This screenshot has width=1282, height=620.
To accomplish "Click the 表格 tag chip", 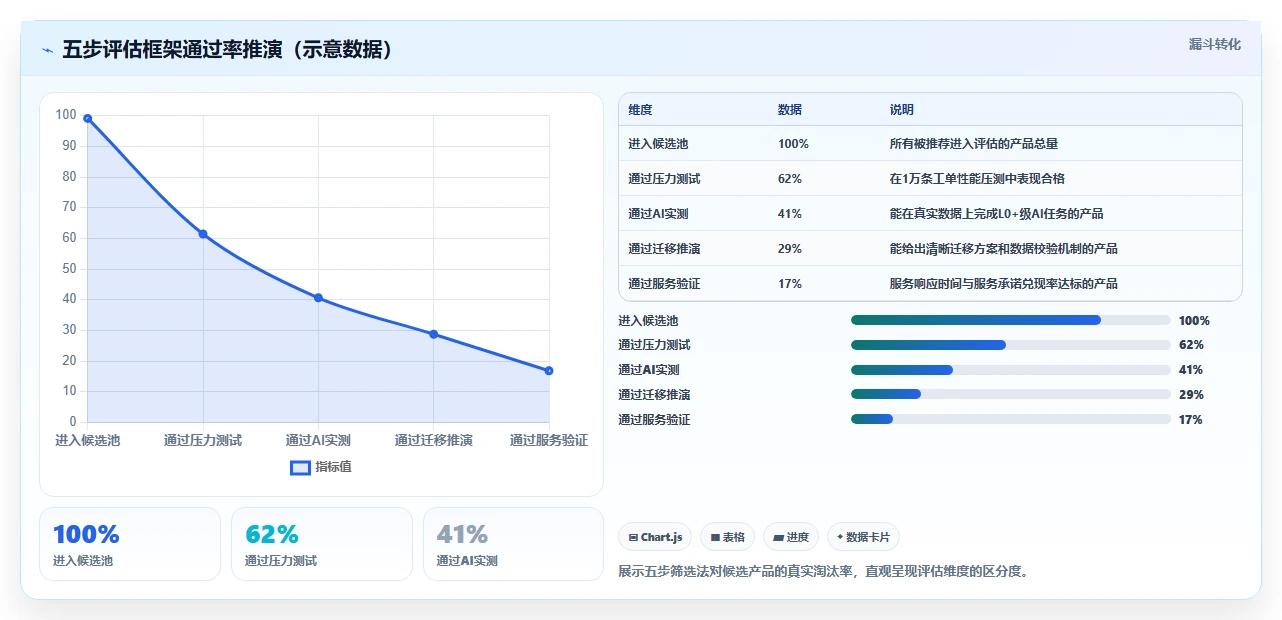I will click(727, 537).
